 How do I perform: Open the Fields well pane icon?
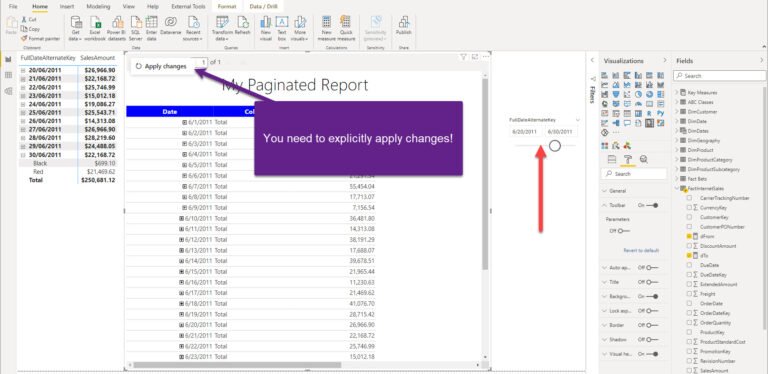pyautogui.click(x=611, y=160)
